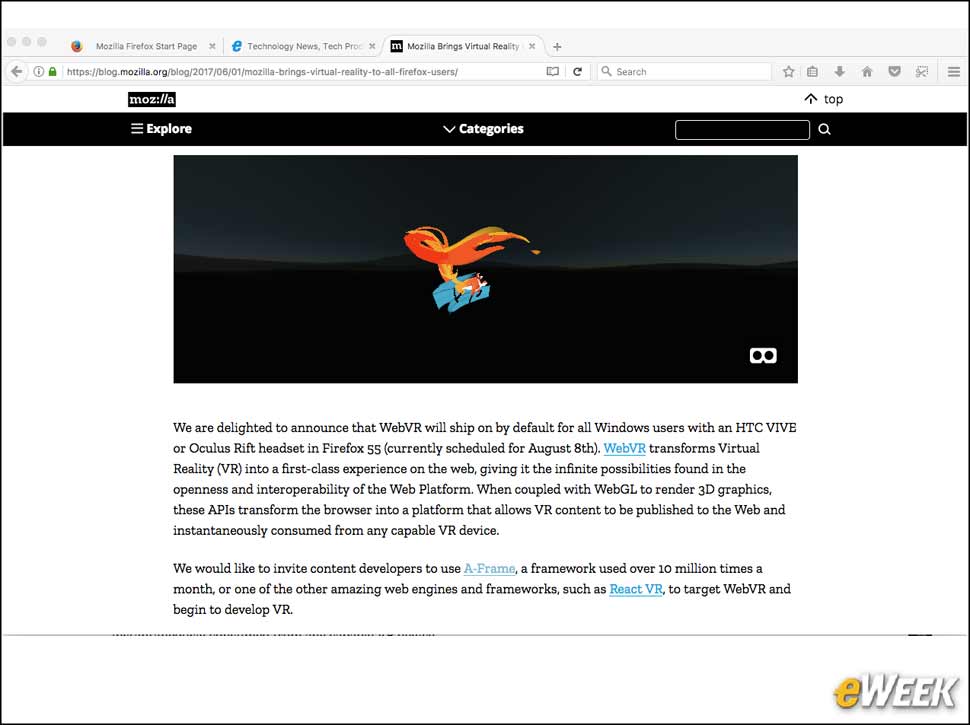This screenshot has width=970, height=725.
Task: Go to the Home page icon
Action: 867,72
